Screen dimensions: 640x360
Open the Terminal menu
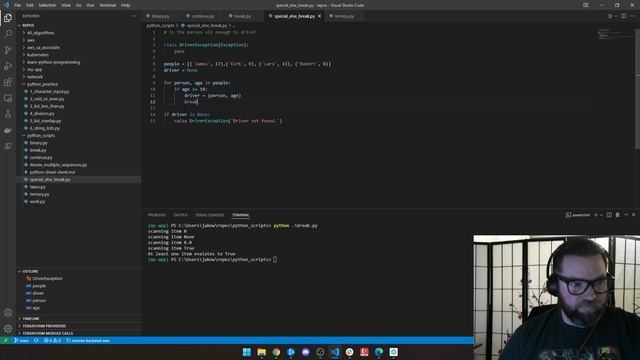(x=108, y=5)
